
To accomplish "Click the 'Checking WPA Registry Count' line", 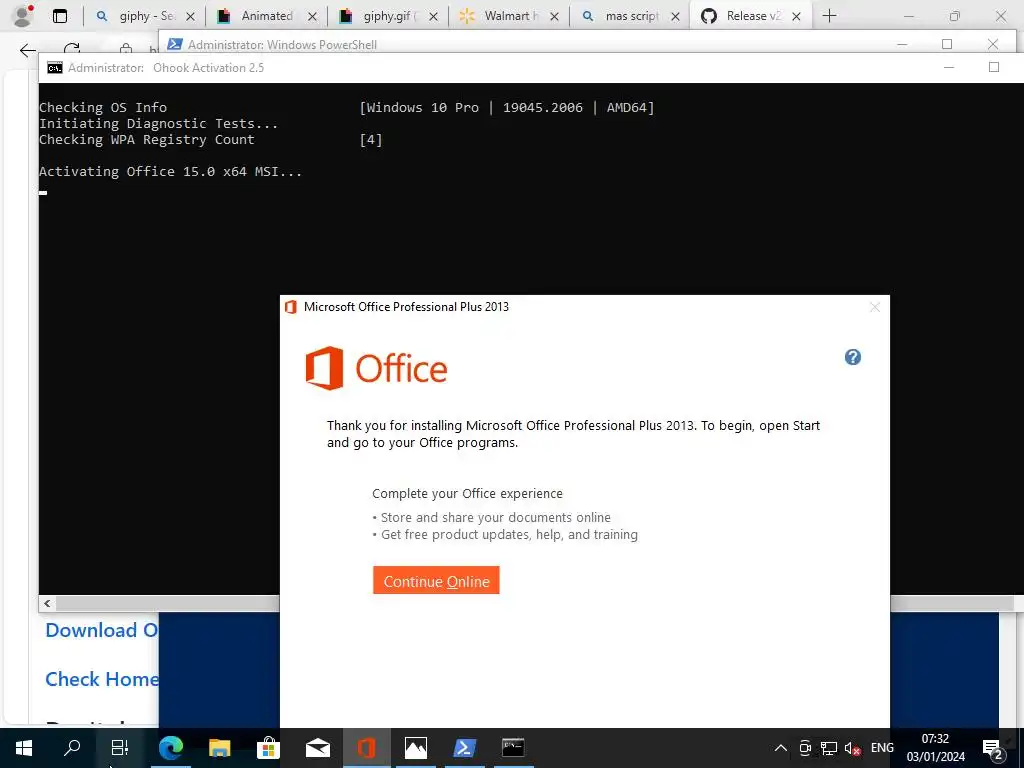I will tap(146, 140).
